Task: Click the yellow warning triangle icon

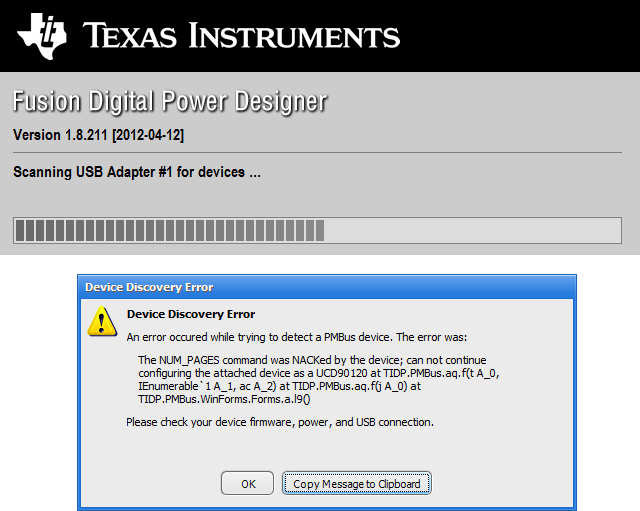Action: click(x=102, y=322)
